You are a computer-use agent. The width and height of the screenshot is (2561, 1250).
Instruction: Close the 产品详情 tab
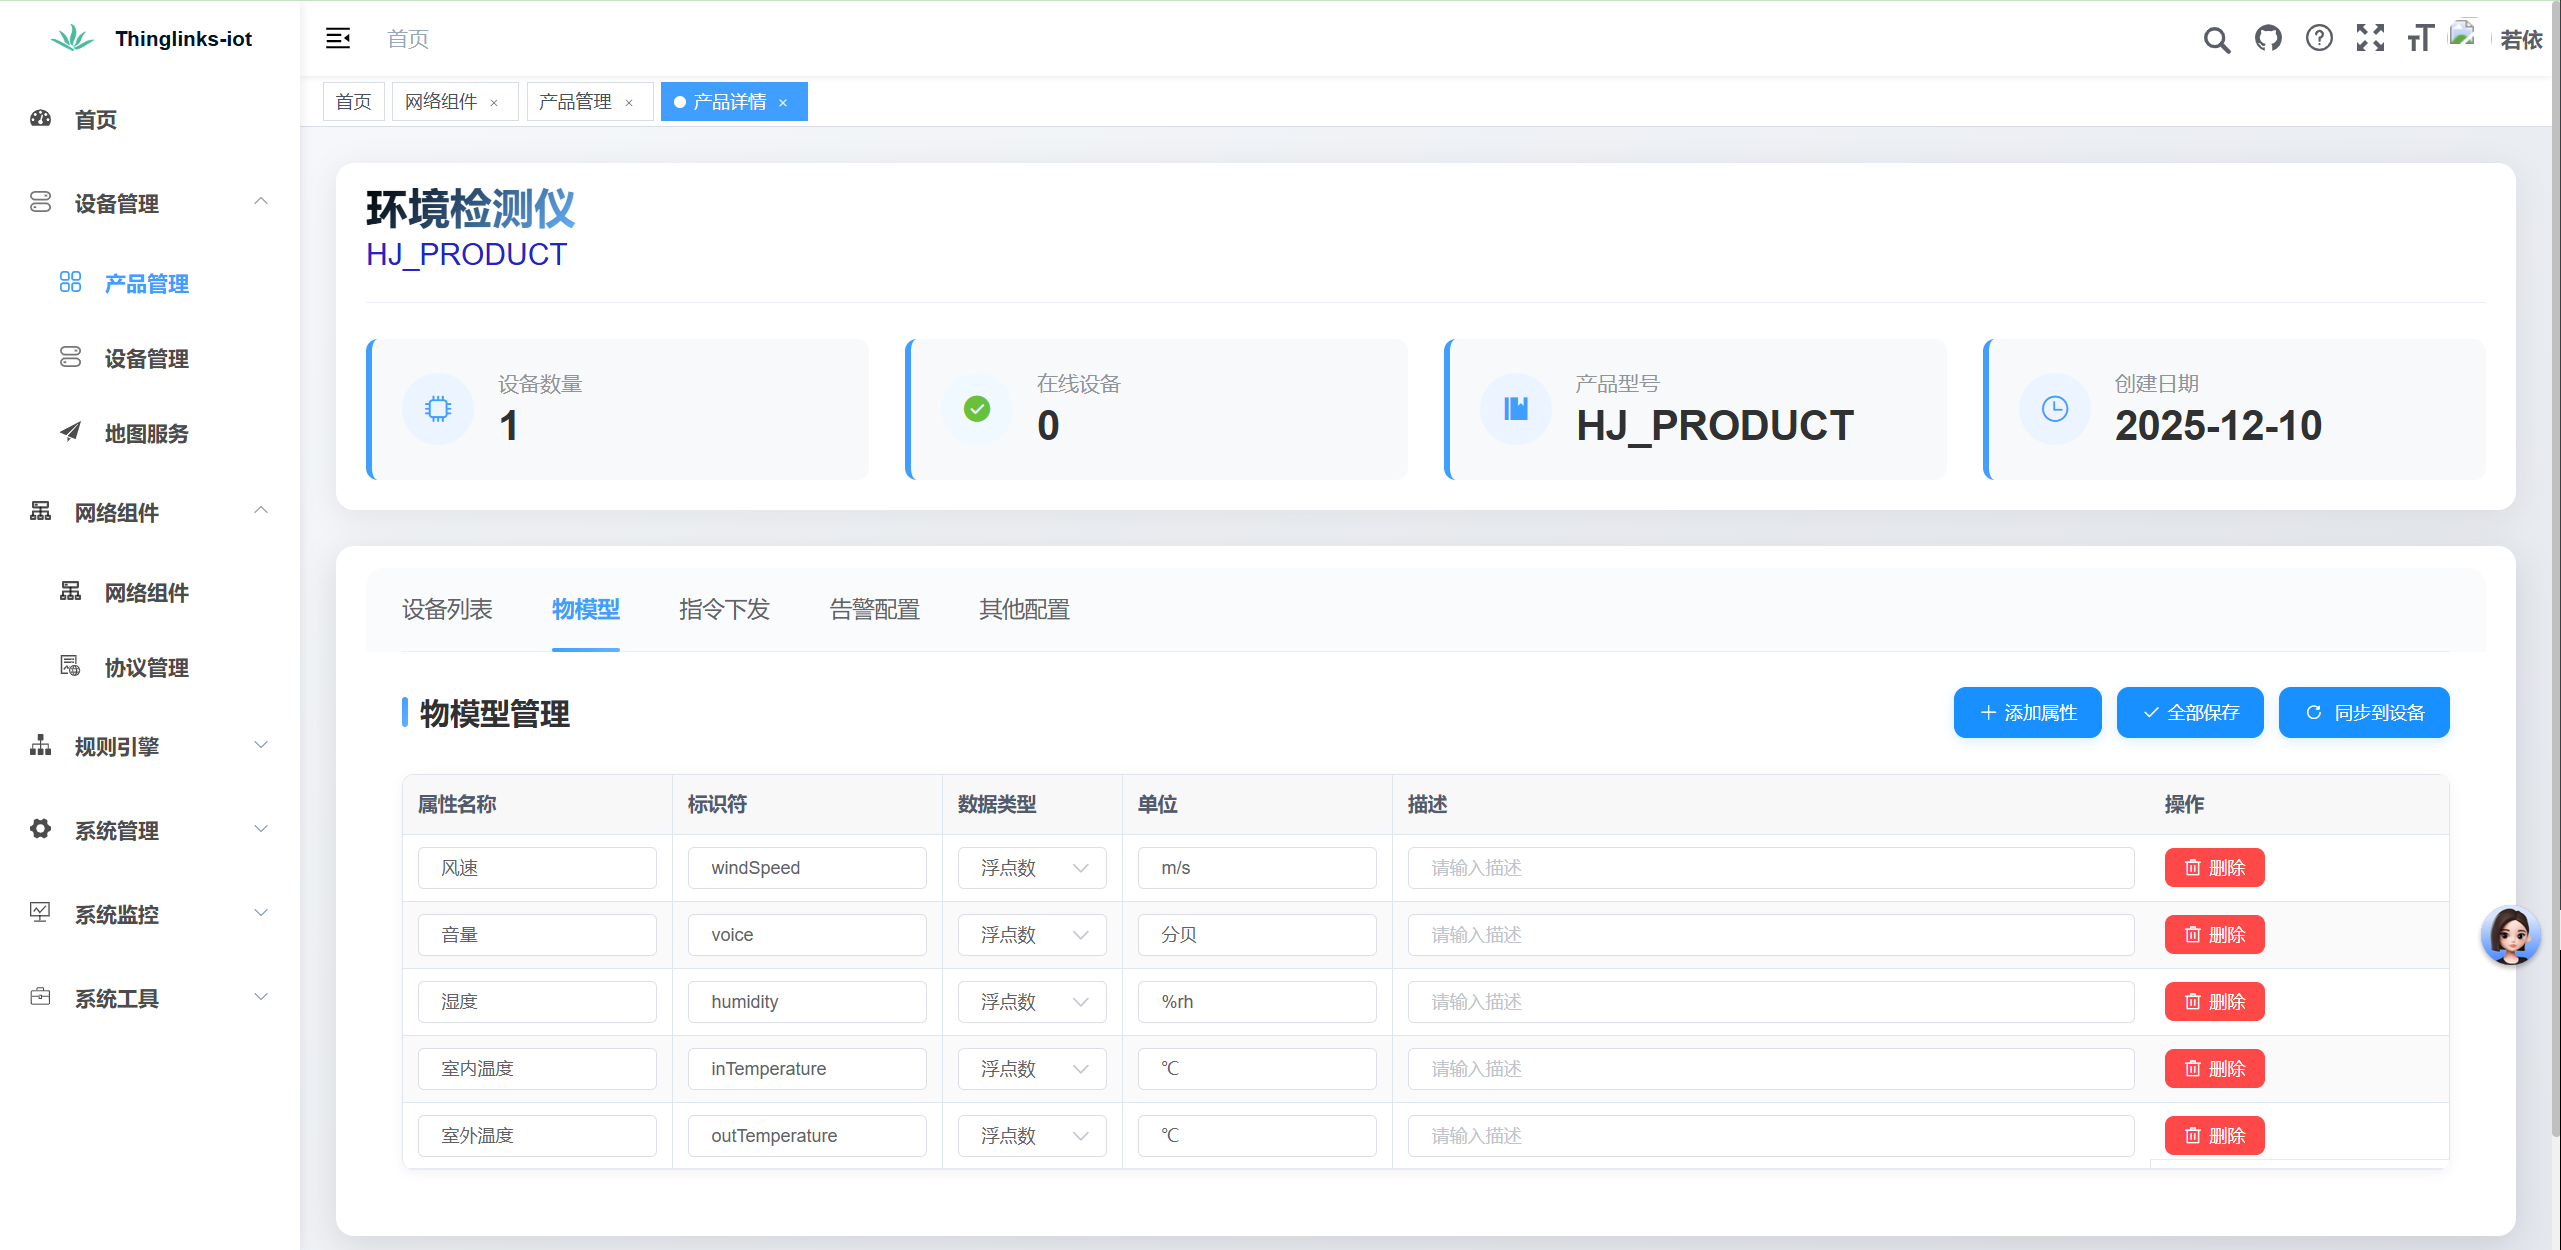(783, 103)
